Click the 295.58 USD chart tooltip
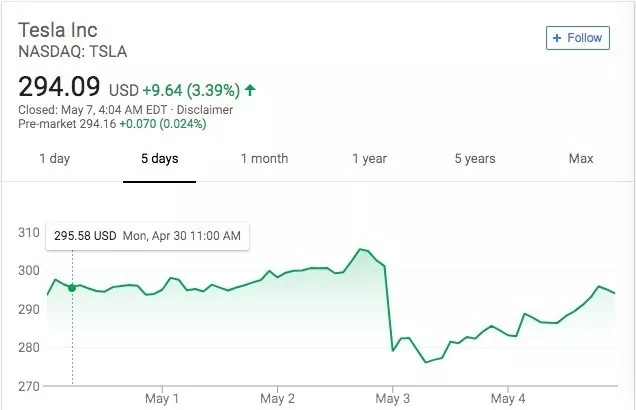Screen dimensions: 636x410 (148, 236)
